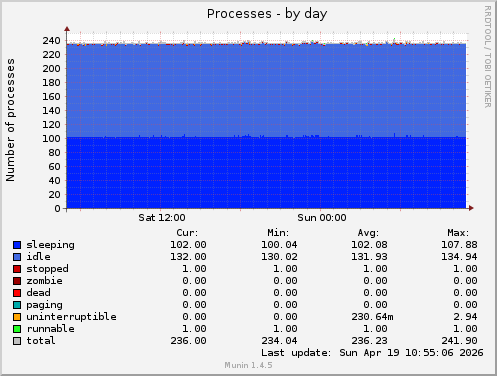The width and height of the screenshot is (497, 376).
Task: Click the uninterruptible legend color swatch
Action: point(17,317)
